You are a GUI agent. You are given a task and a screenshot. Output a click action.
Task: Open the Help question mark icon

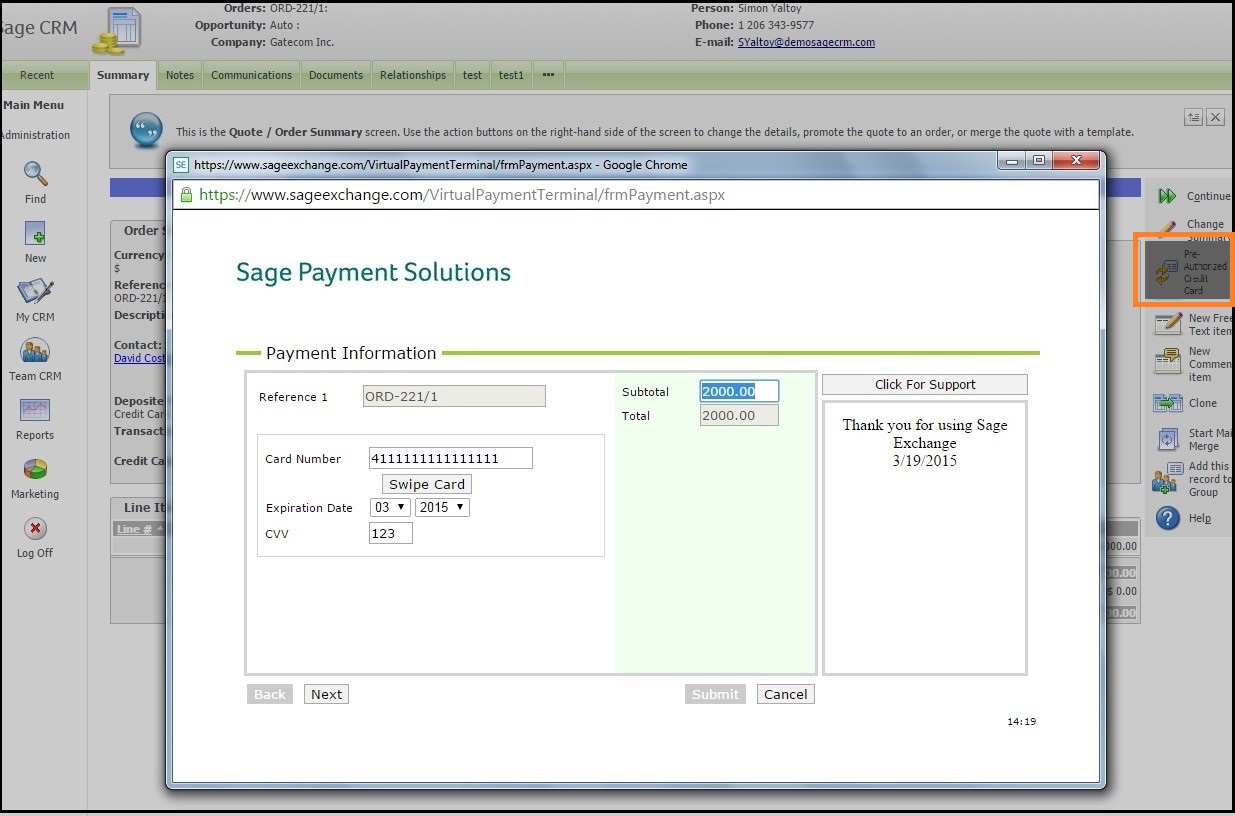click(x=1168, y=518)
